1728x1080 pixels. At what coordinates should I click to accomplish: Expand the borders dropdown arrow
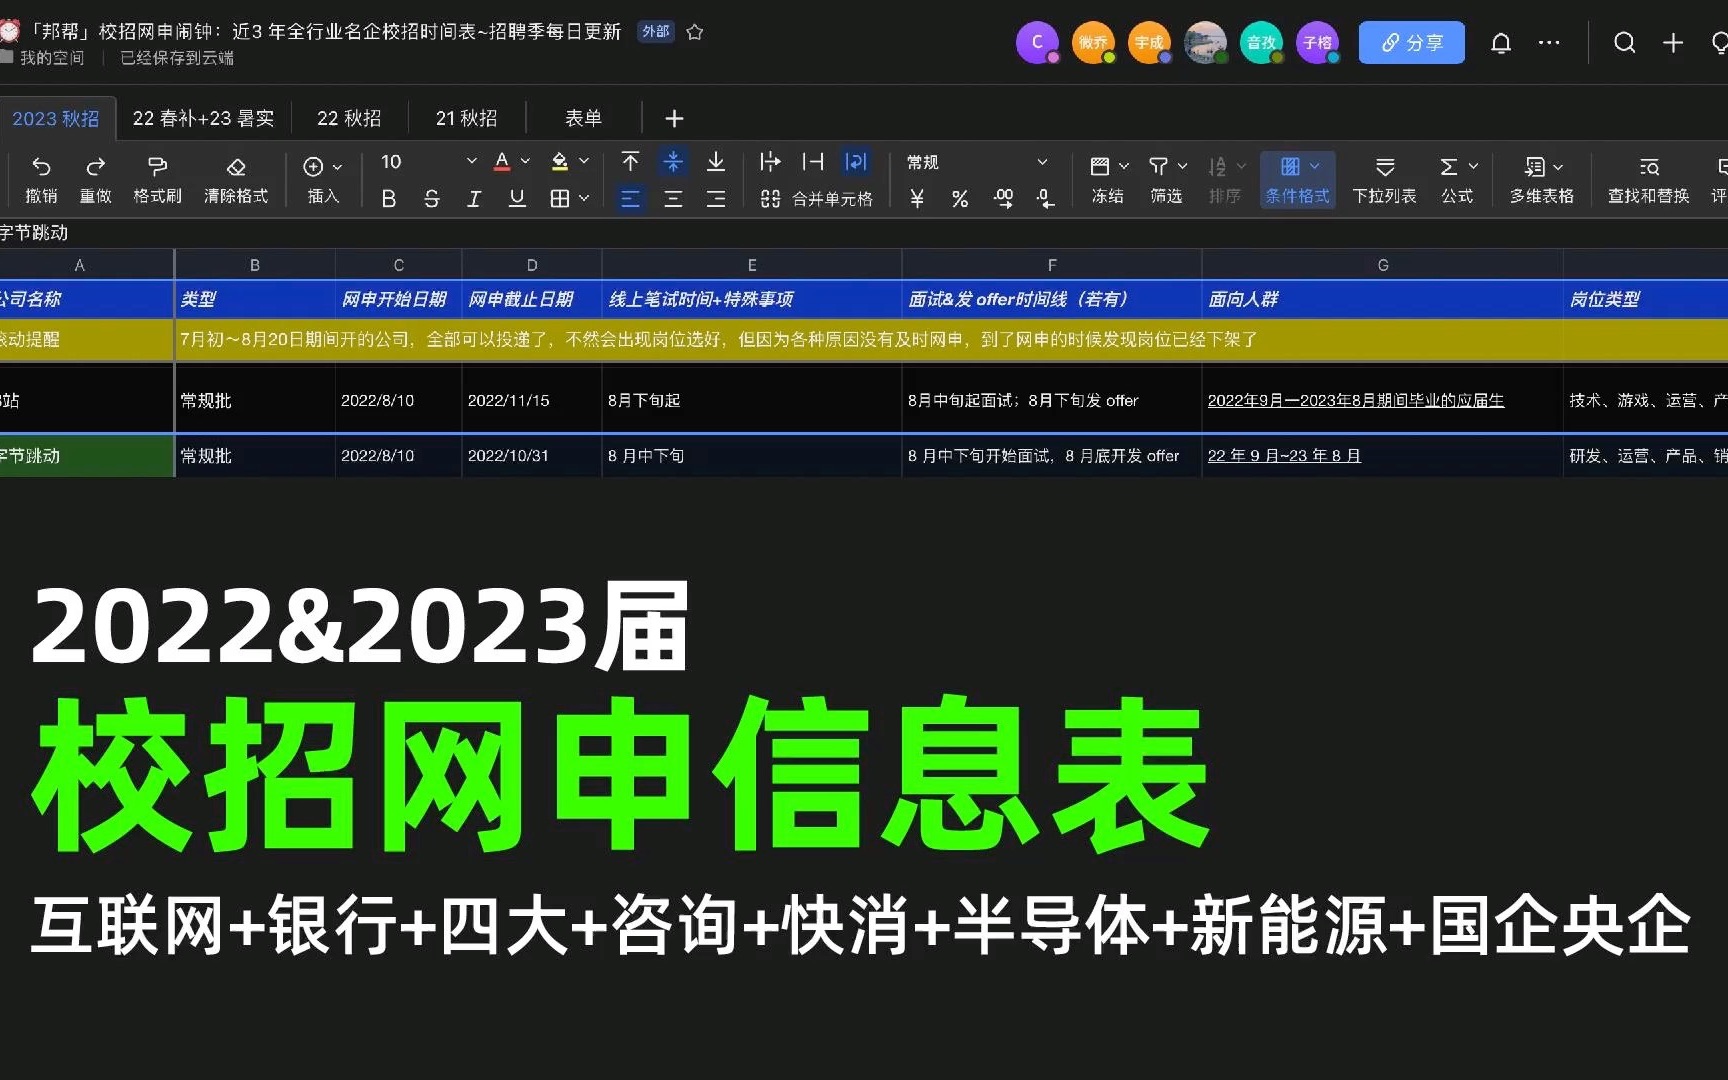point(584,199)
